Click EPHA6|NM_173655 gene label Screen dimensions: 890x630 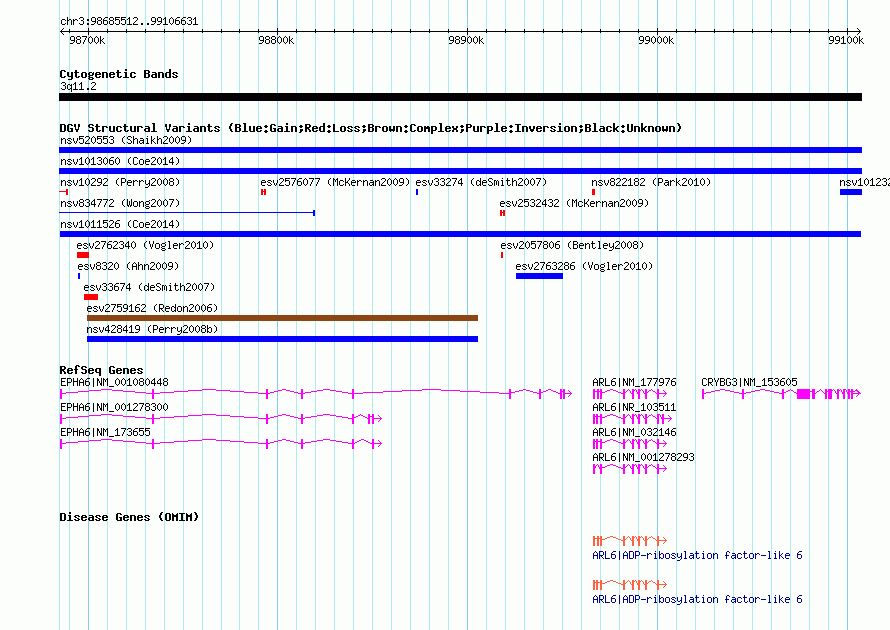[x=105, y=432]
